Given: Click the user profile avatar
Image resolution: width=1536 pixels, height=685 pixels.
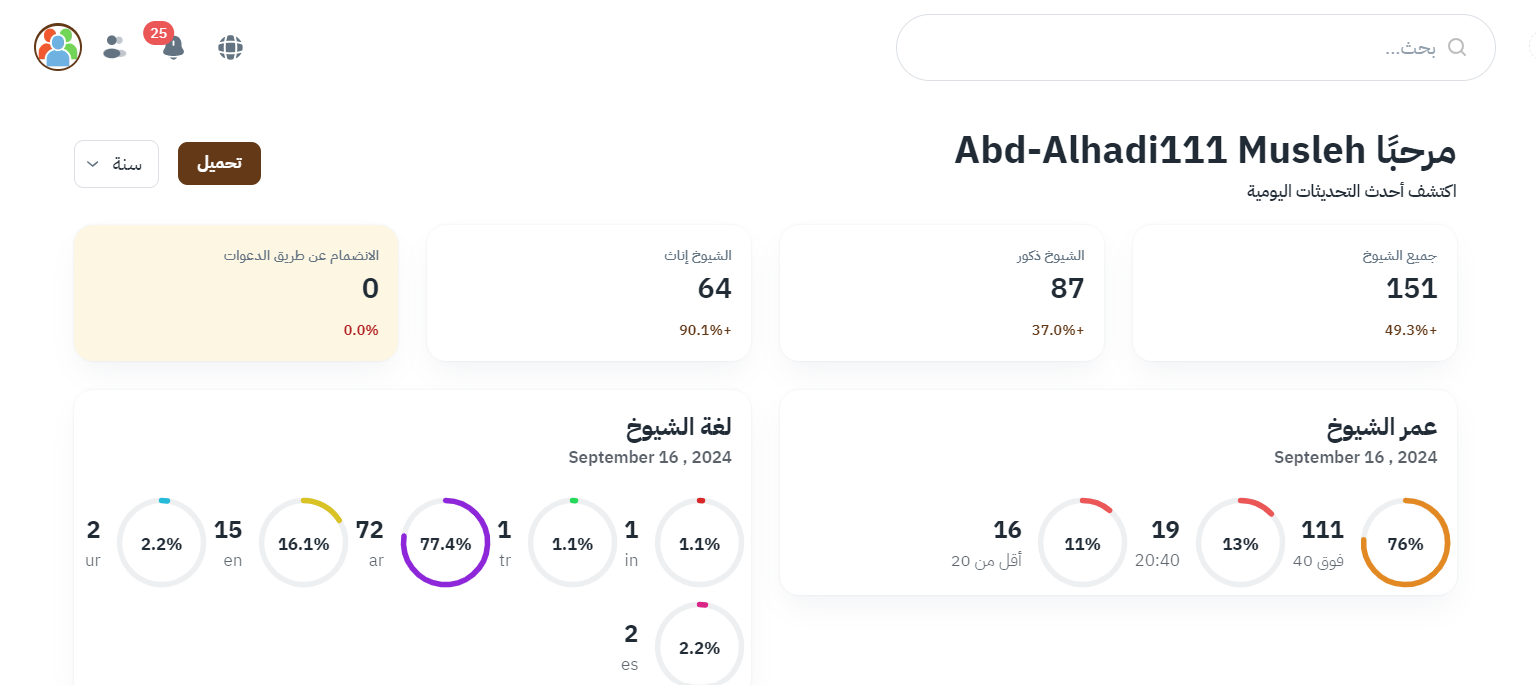Looking at the screenshot, I should [x=58, y=47].
